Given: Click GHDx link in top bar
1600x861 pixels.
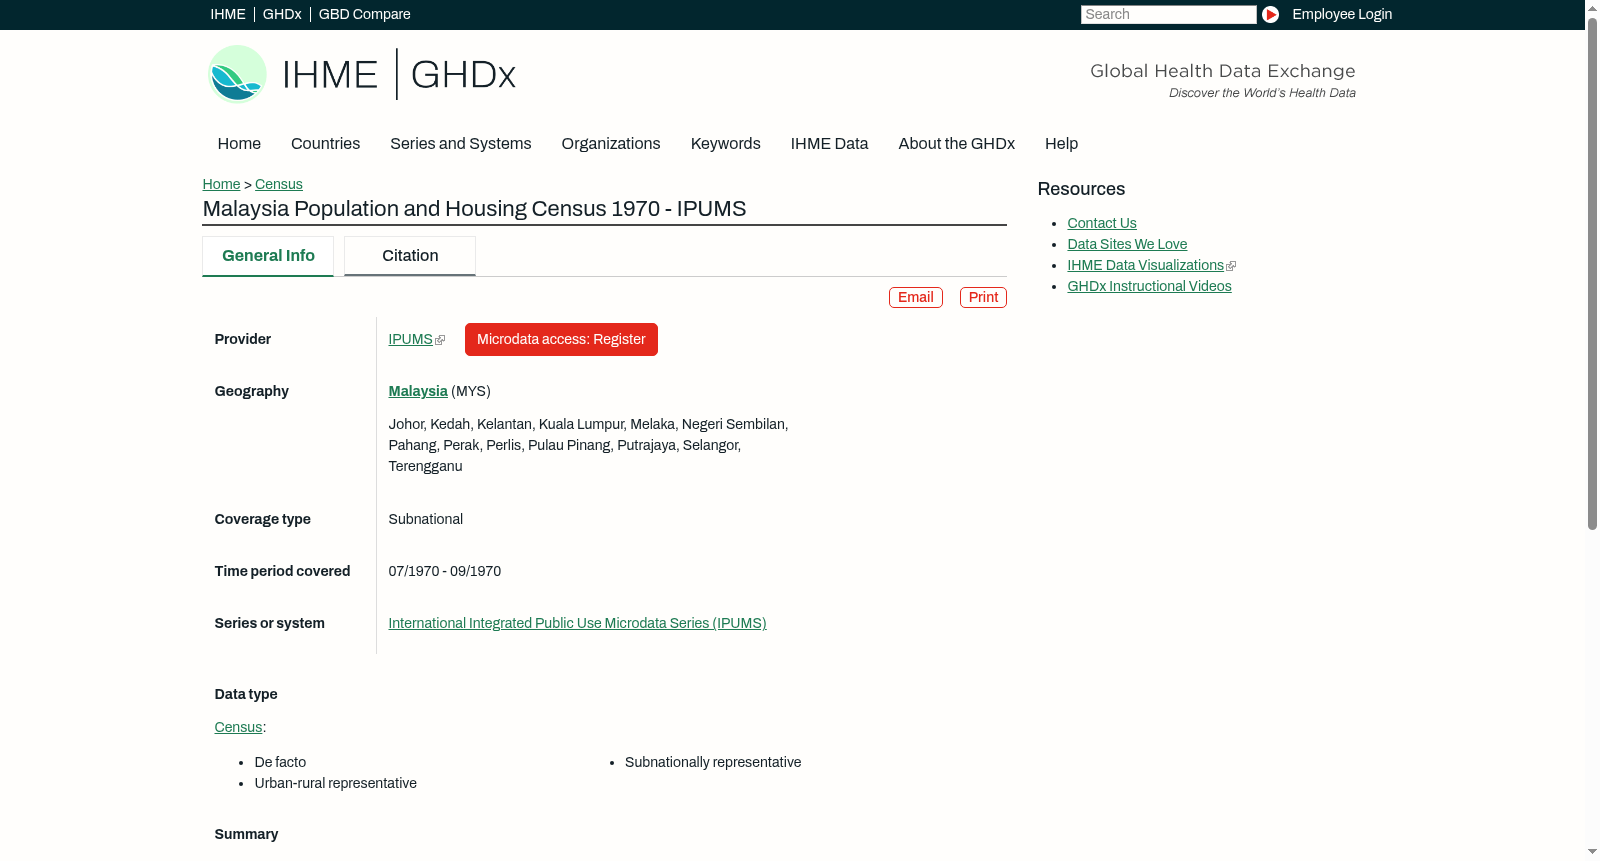Looking at the screenshot, I should (x=282, y=15).
